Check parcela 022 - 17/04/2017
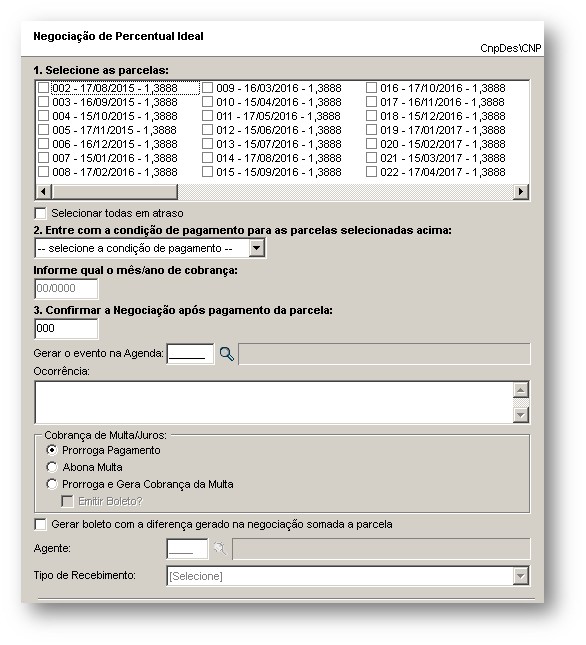This screenshot has height=645, width=586. [371, 172]
